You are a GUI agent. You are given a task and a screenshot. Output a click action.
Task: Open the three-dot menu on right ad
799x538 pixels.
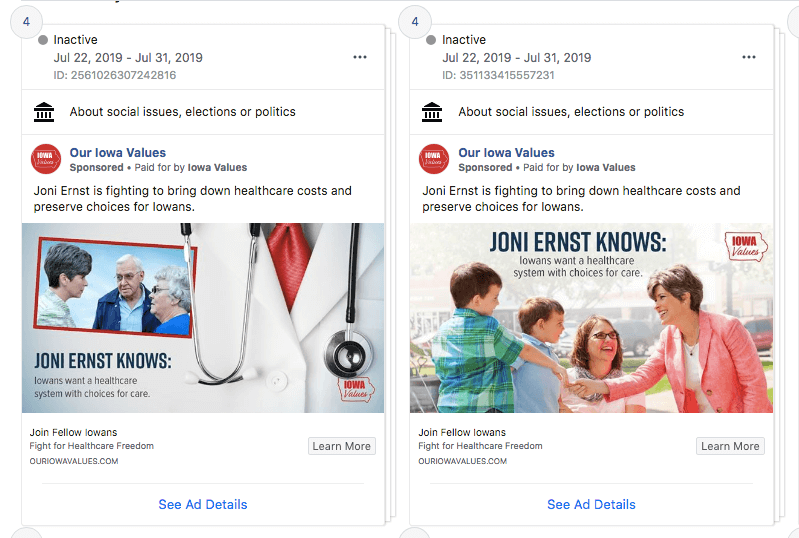click(749, 58)
